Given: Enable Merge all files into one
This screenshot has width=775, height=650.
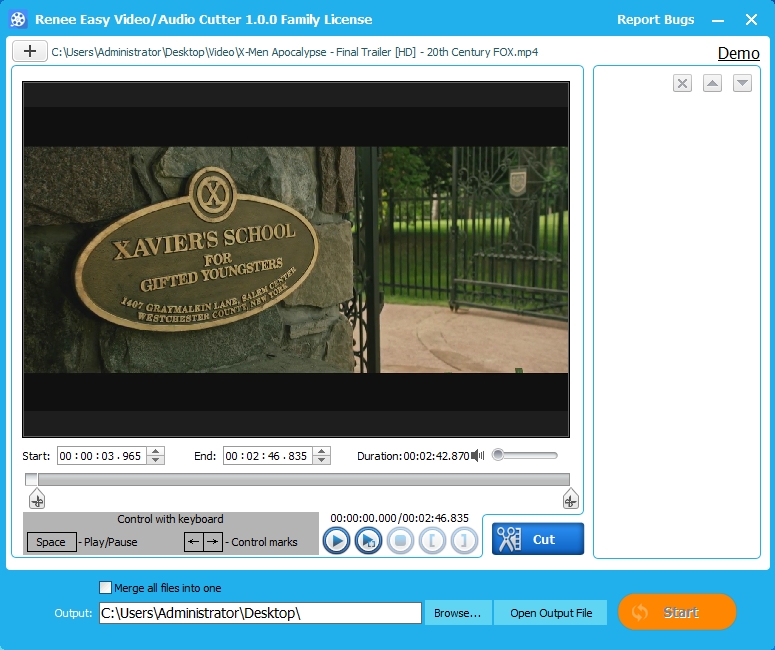Looking at the screenshot, I should 106,588.
